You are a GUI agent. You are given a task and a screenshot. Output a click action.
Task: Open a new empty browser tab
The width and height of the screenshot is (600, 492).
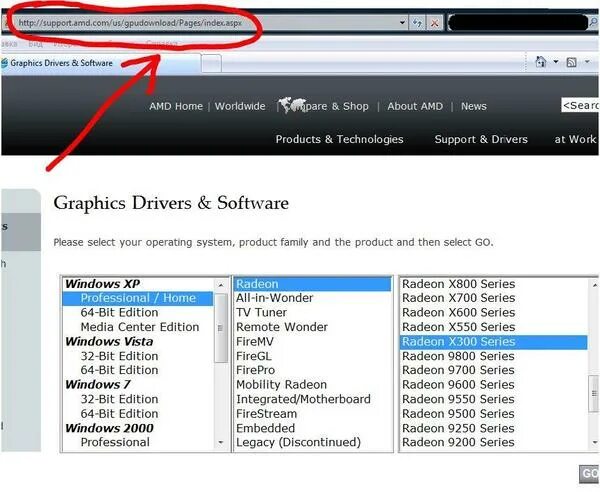click(211, 64)
